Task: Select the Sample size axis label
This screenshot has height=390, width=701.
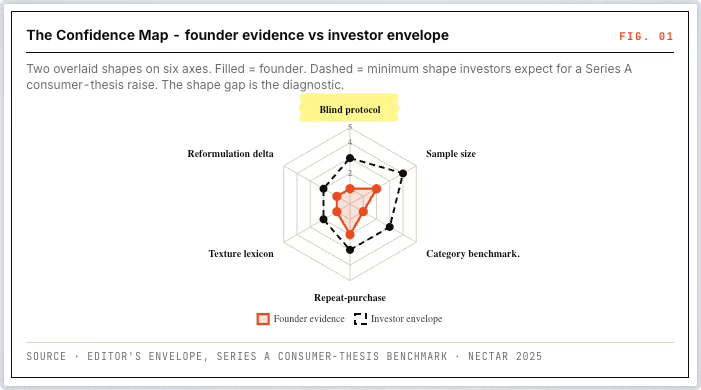Action: 451,153
